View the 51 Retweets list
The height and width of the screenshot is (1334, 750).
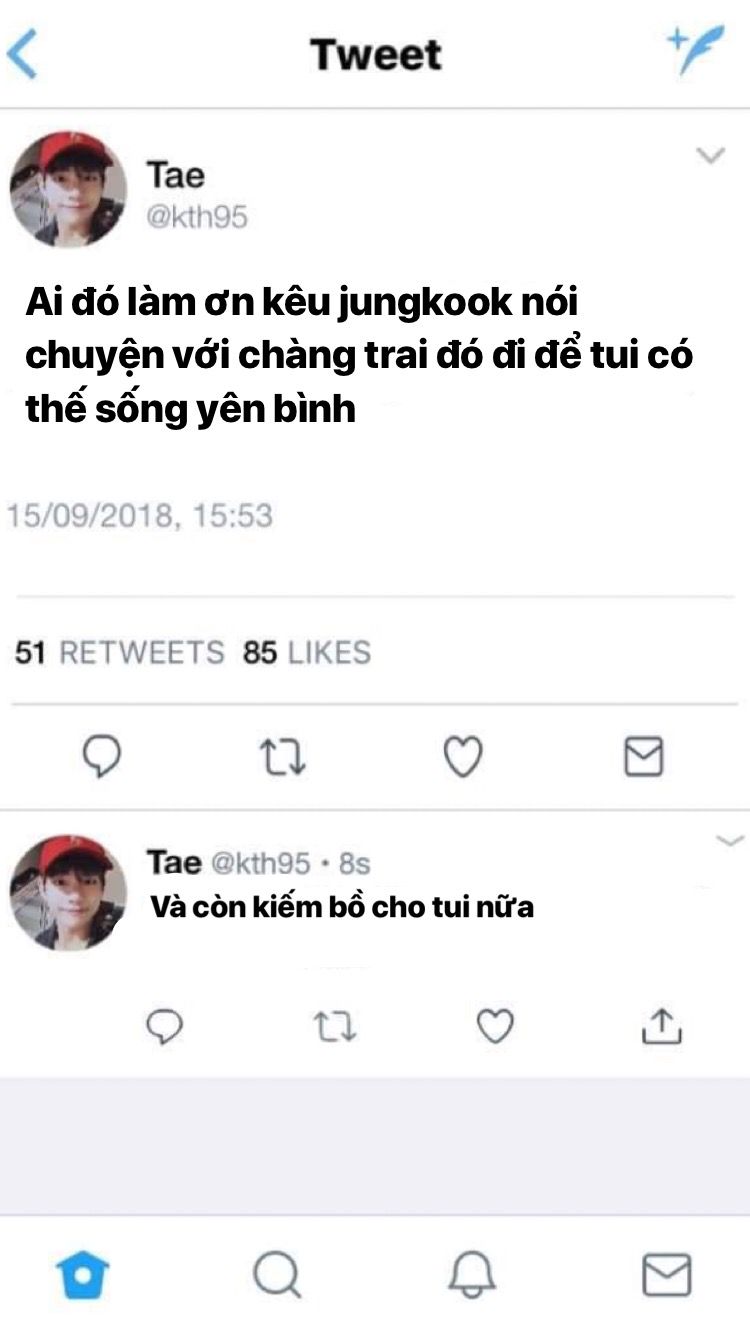[120, 653]
